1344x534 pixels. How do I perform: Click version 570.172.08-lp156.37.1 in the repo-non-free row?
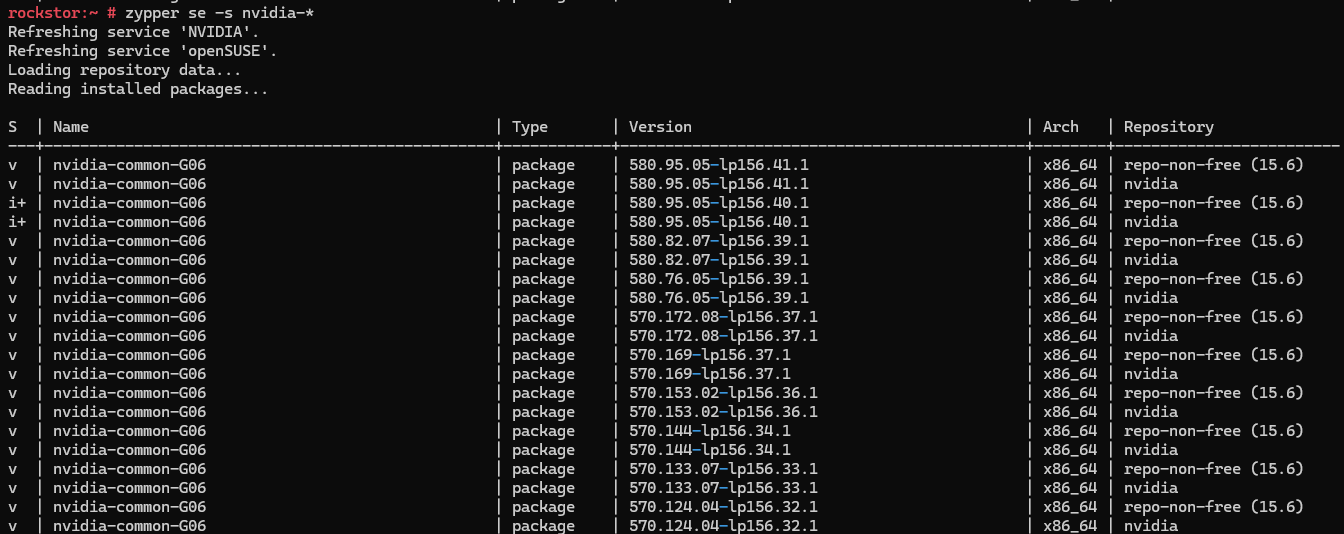(x=723, y=317)
